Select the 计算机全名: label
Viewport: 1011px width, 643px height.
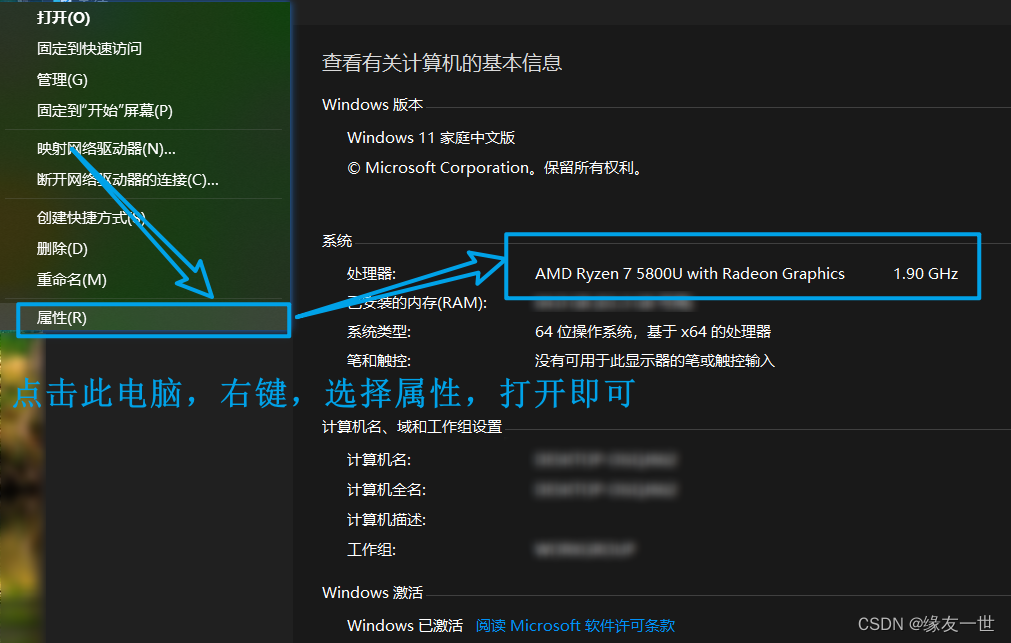[386, 490]
